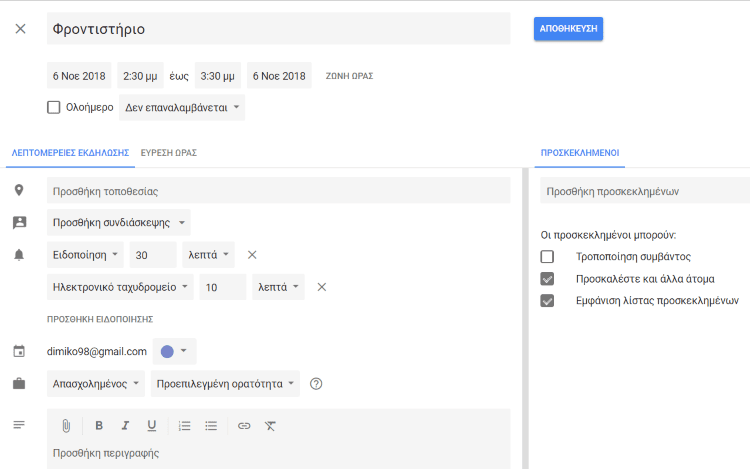Screen dimensions: 750x469
Task: Insert a bulleted list in description
Action: point(211,425)
